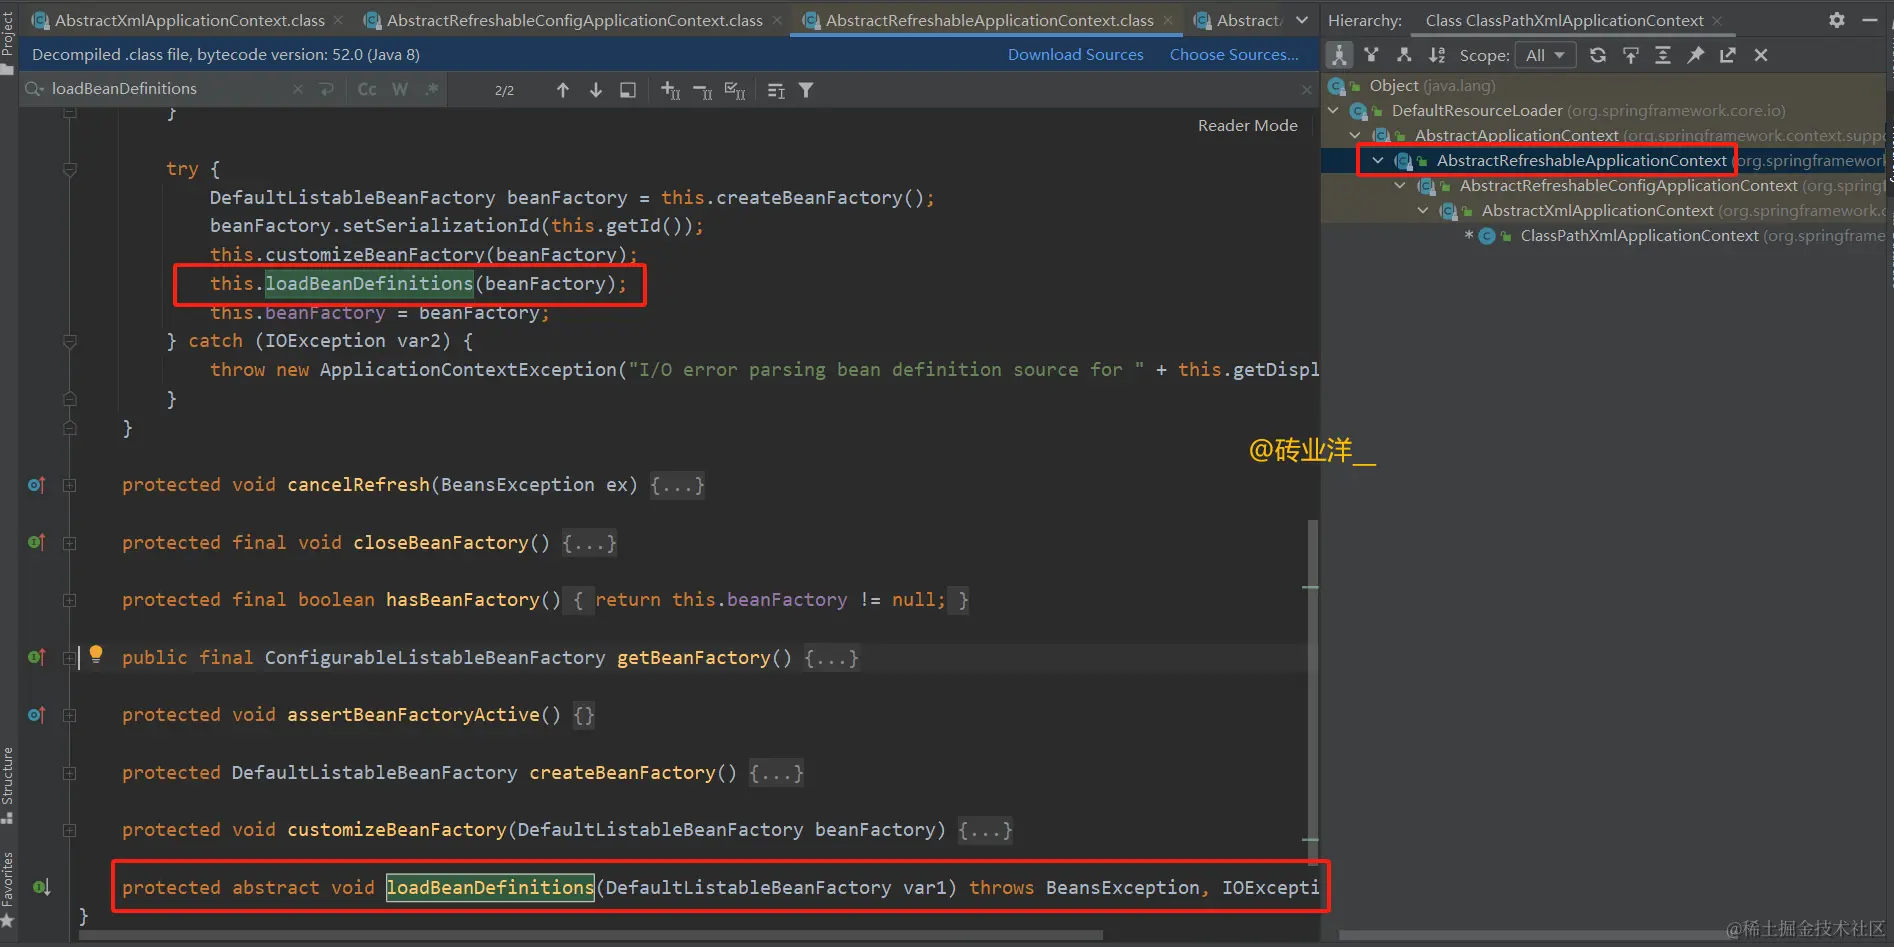Expand folded getBeanFactory method body
This screenshot has width=1894, height=947.
pyautogui.click(x=831, y=658)
